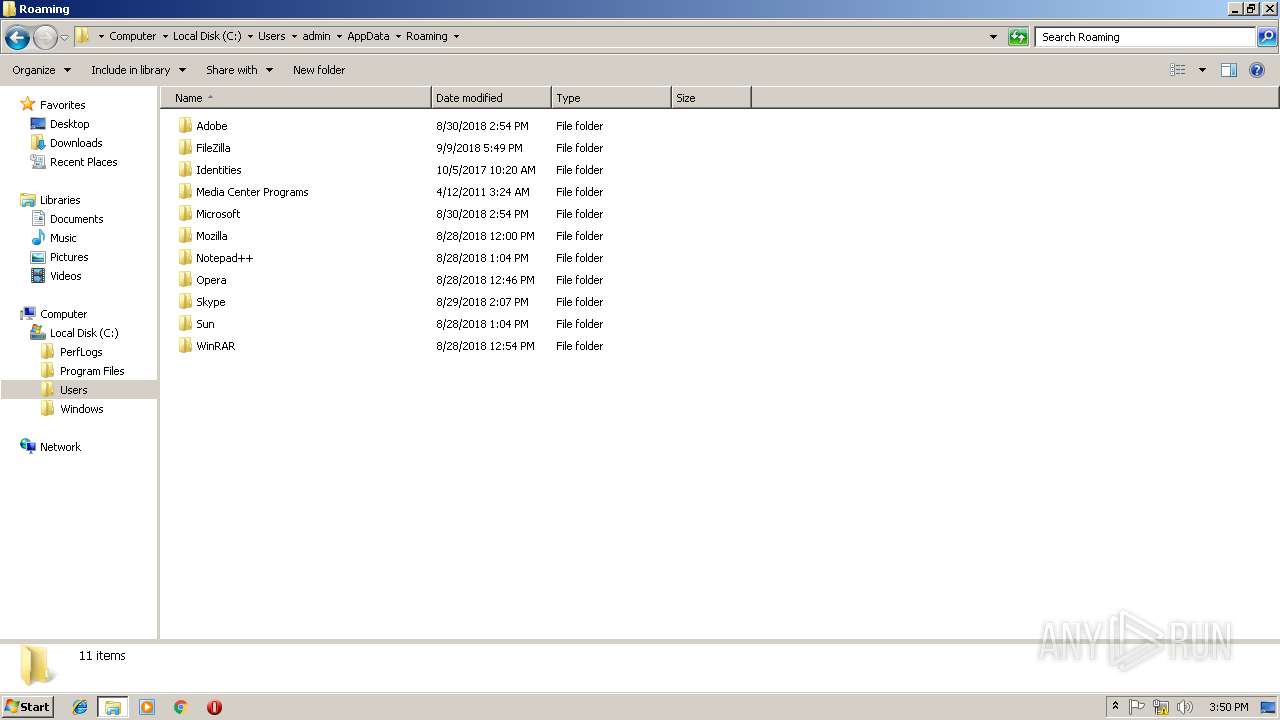The image size is (1280, 720).
Task: Open the Include in library dropdown
Action: [x=138, y=70]
